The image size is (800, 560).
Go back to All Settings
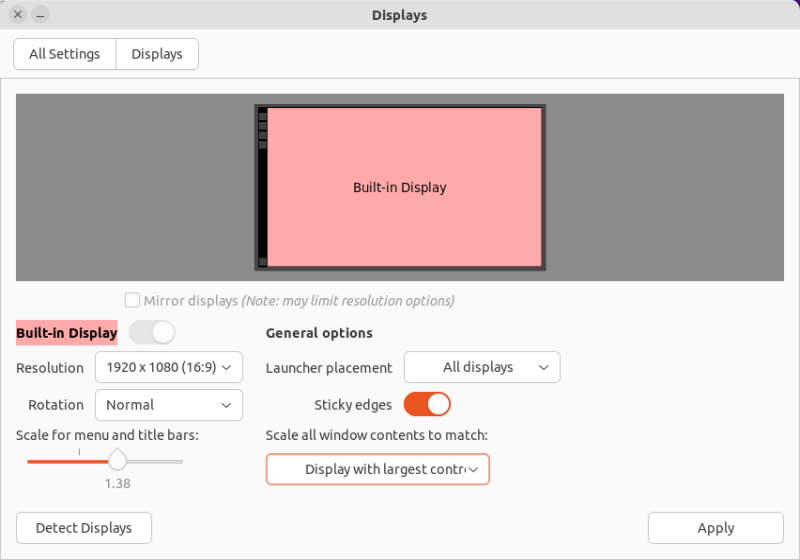coord(65,54)
